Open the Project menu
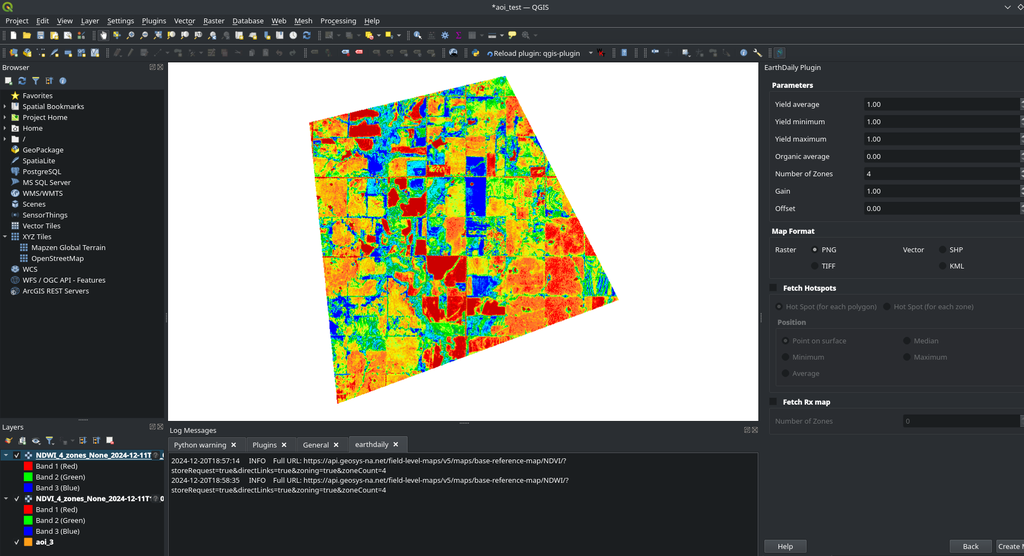 [17, 21]
